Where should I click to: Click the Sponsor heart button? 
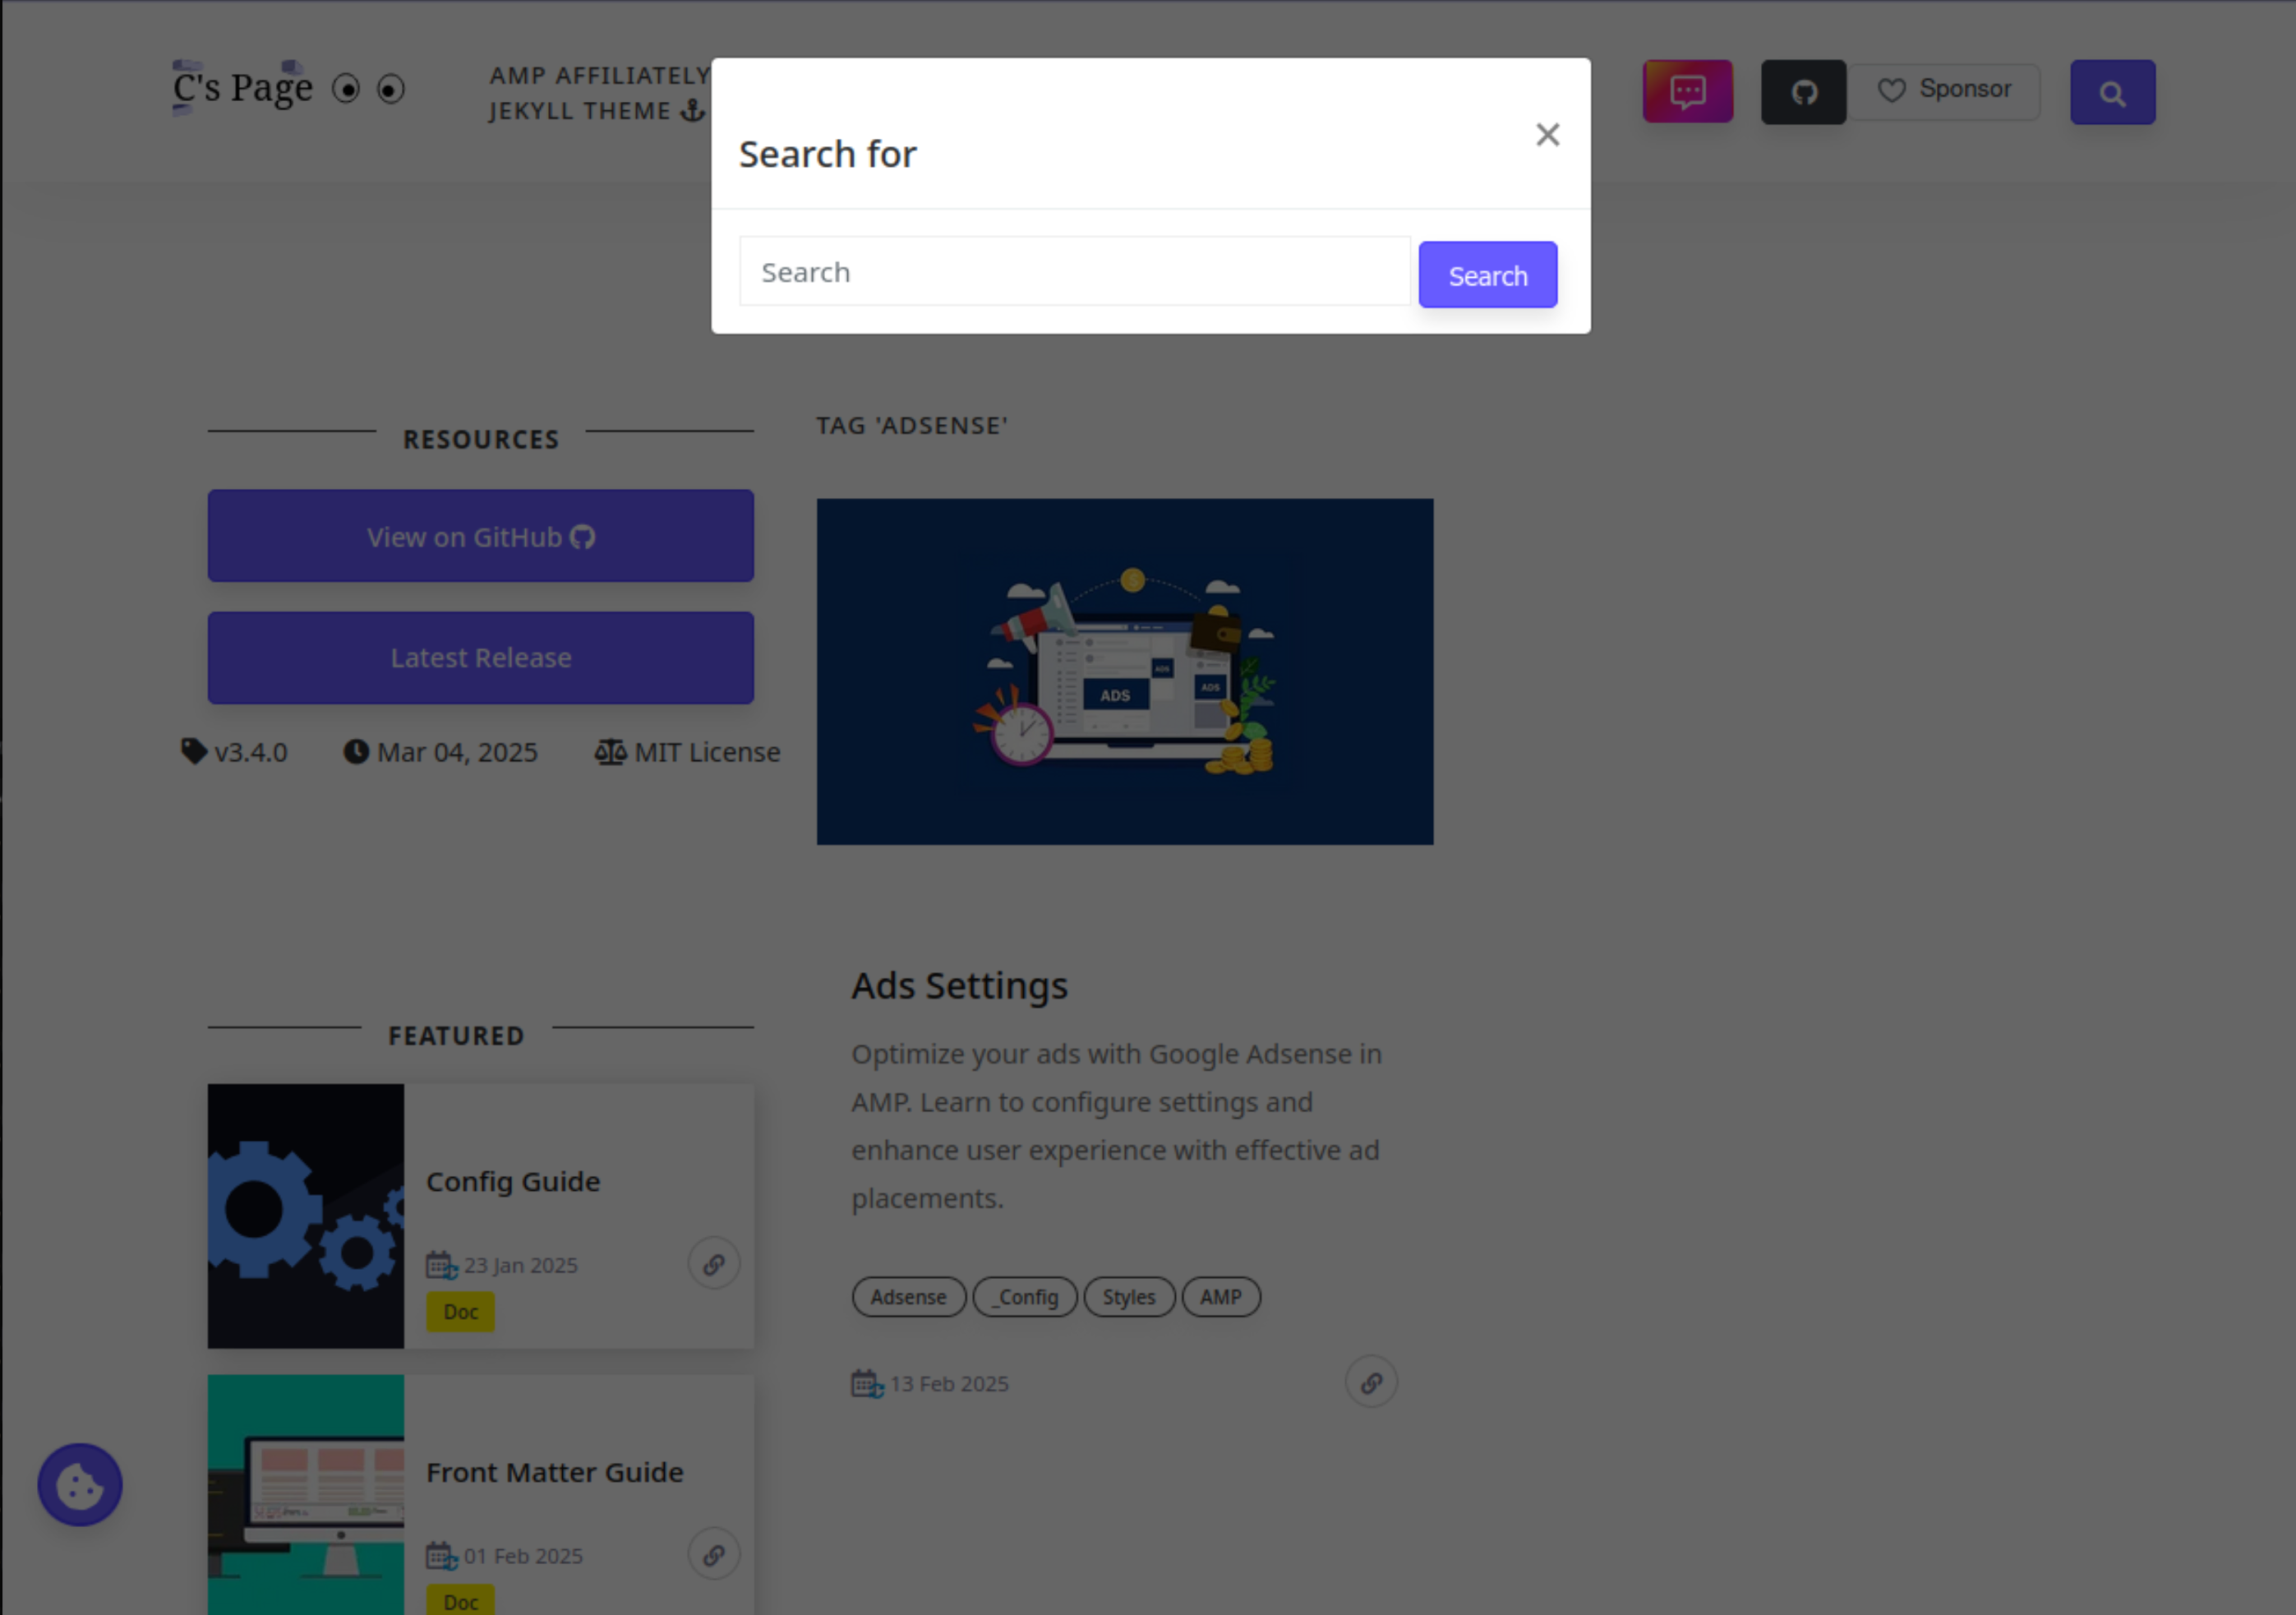tap(1945, 90)
